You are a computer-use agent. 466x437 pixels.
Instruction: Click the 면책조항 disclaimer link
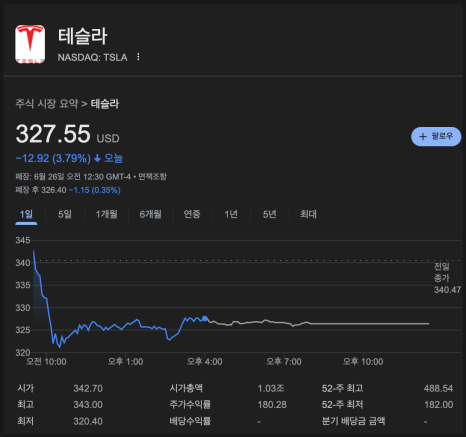[x=152, y=176]
